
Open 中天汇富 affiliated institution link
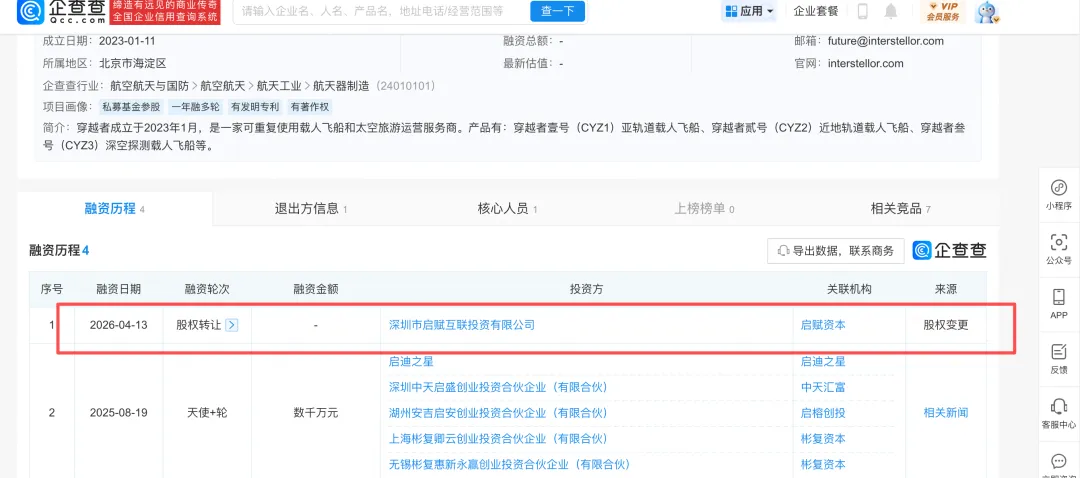[823, 387]
